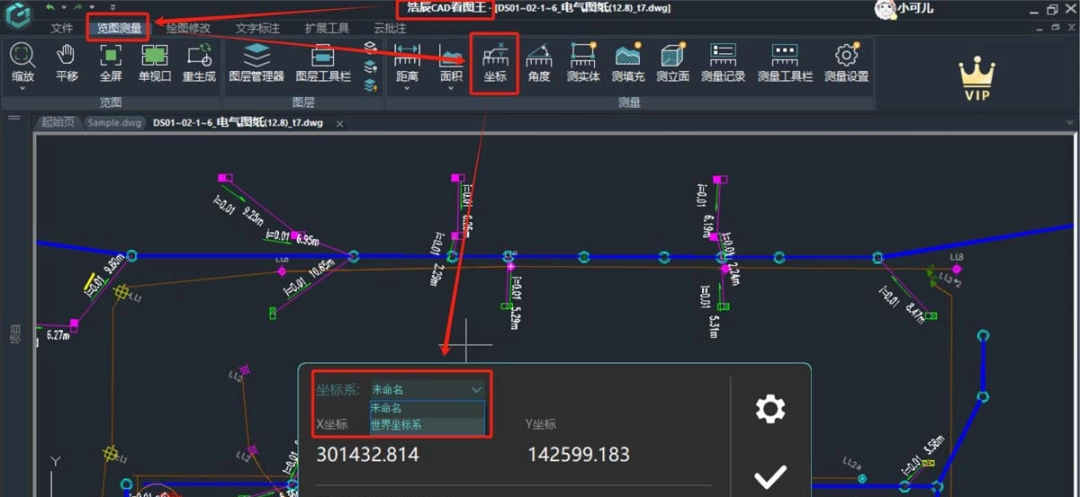Click the green undo arrow
This screenshot has width=1080, height=497.
[x=50, y=7]
